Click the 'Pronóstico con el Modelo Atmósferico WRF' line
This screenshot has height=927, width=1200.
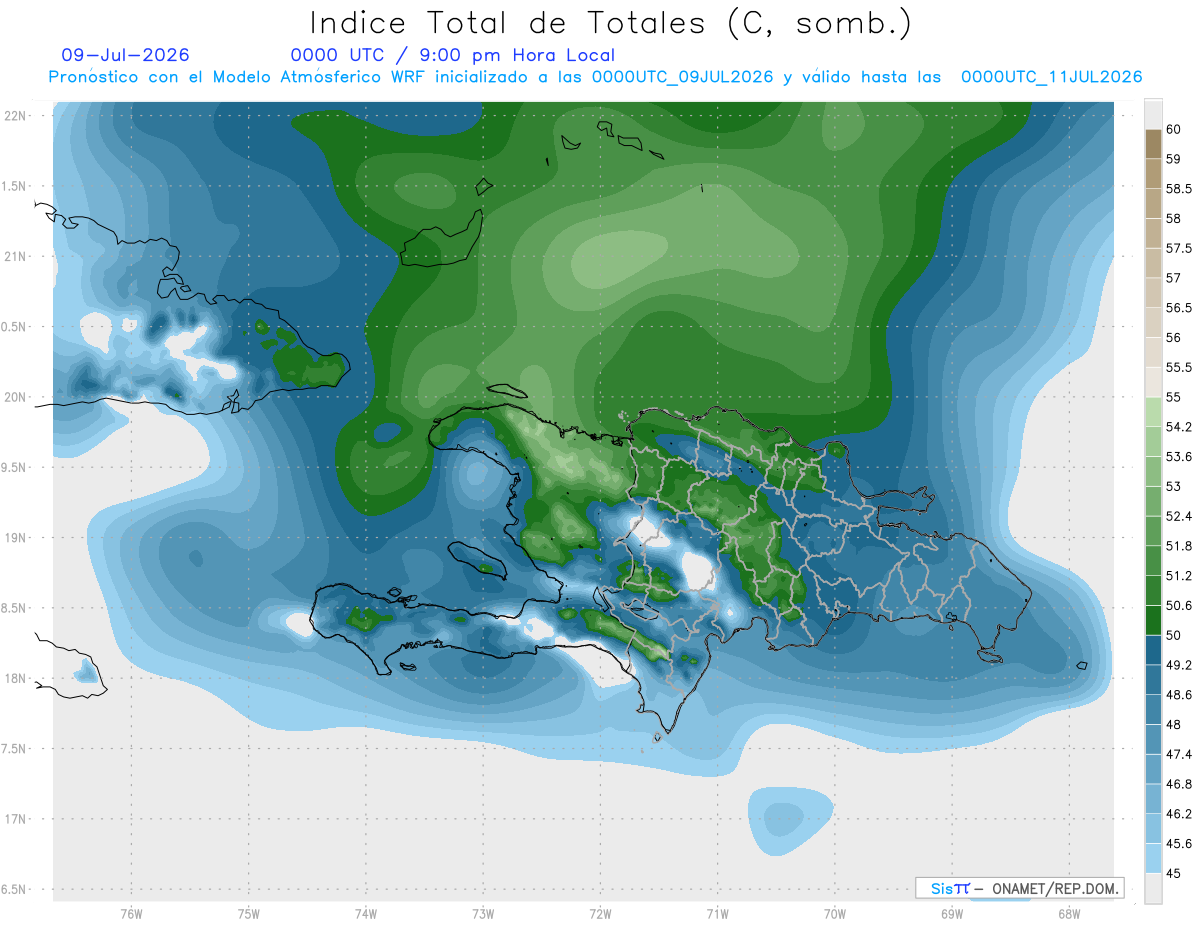point(595,77)
